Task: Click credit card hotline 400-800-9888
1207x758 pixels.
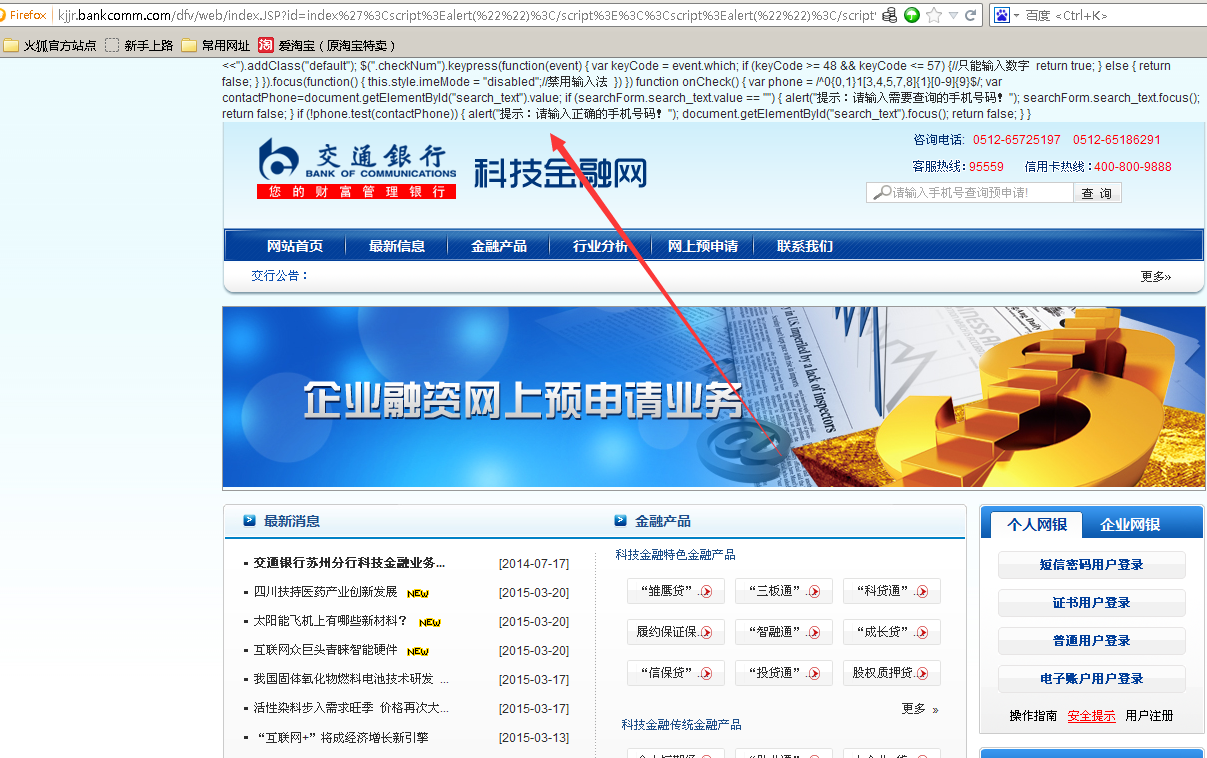Action: tap(1132, 167)
